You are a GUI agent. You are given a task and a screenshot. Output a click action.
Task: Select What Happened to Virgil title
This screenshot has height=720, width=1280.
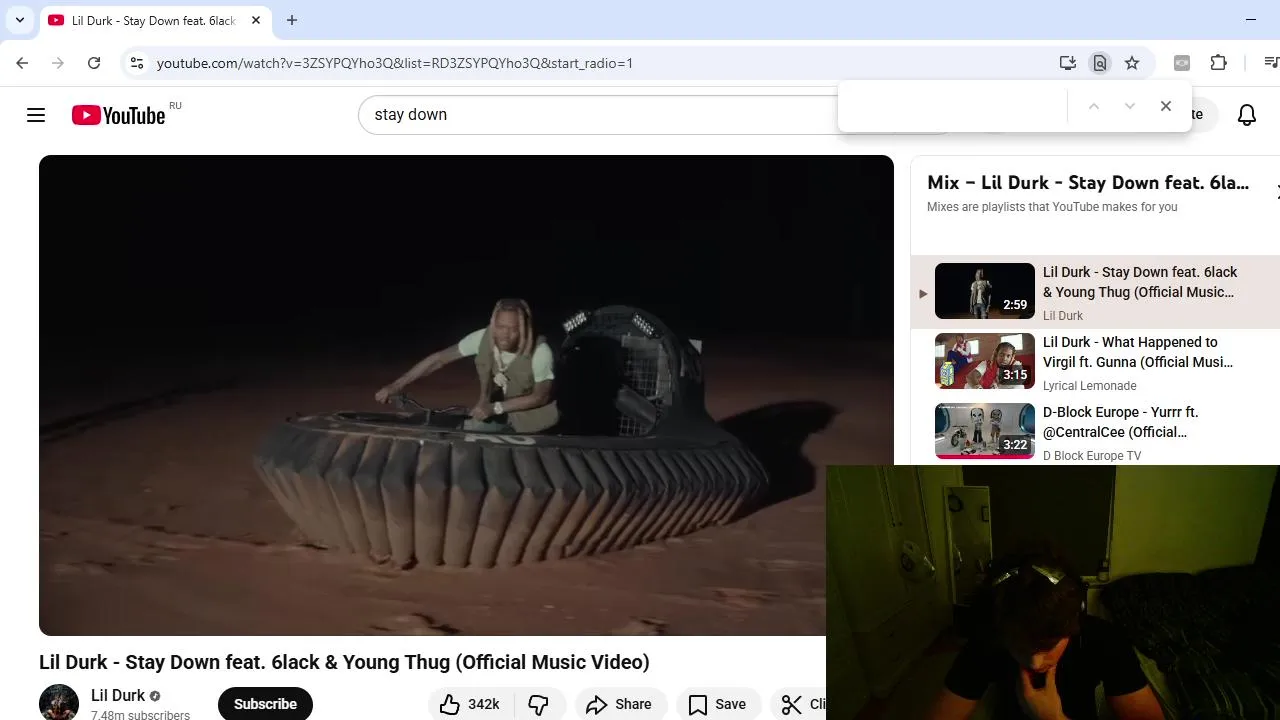tap(1138, 352)
